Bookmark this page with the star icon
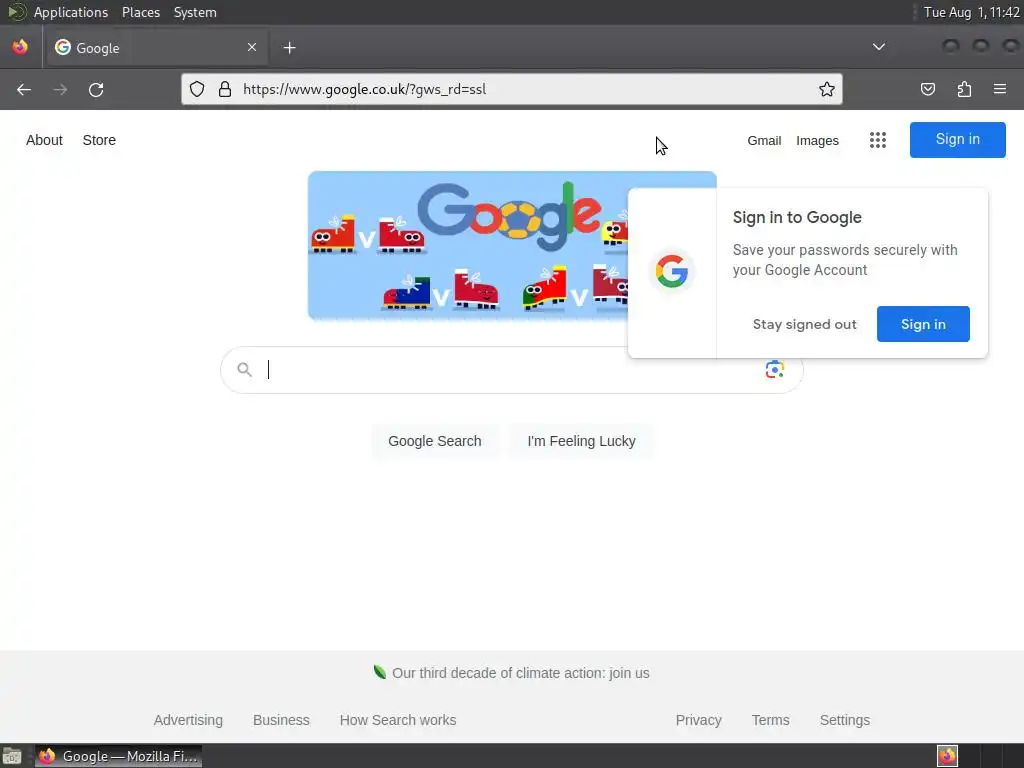The width and height of the screenshot is (1024, 768). pyautogui.click(x=827, y=89)
